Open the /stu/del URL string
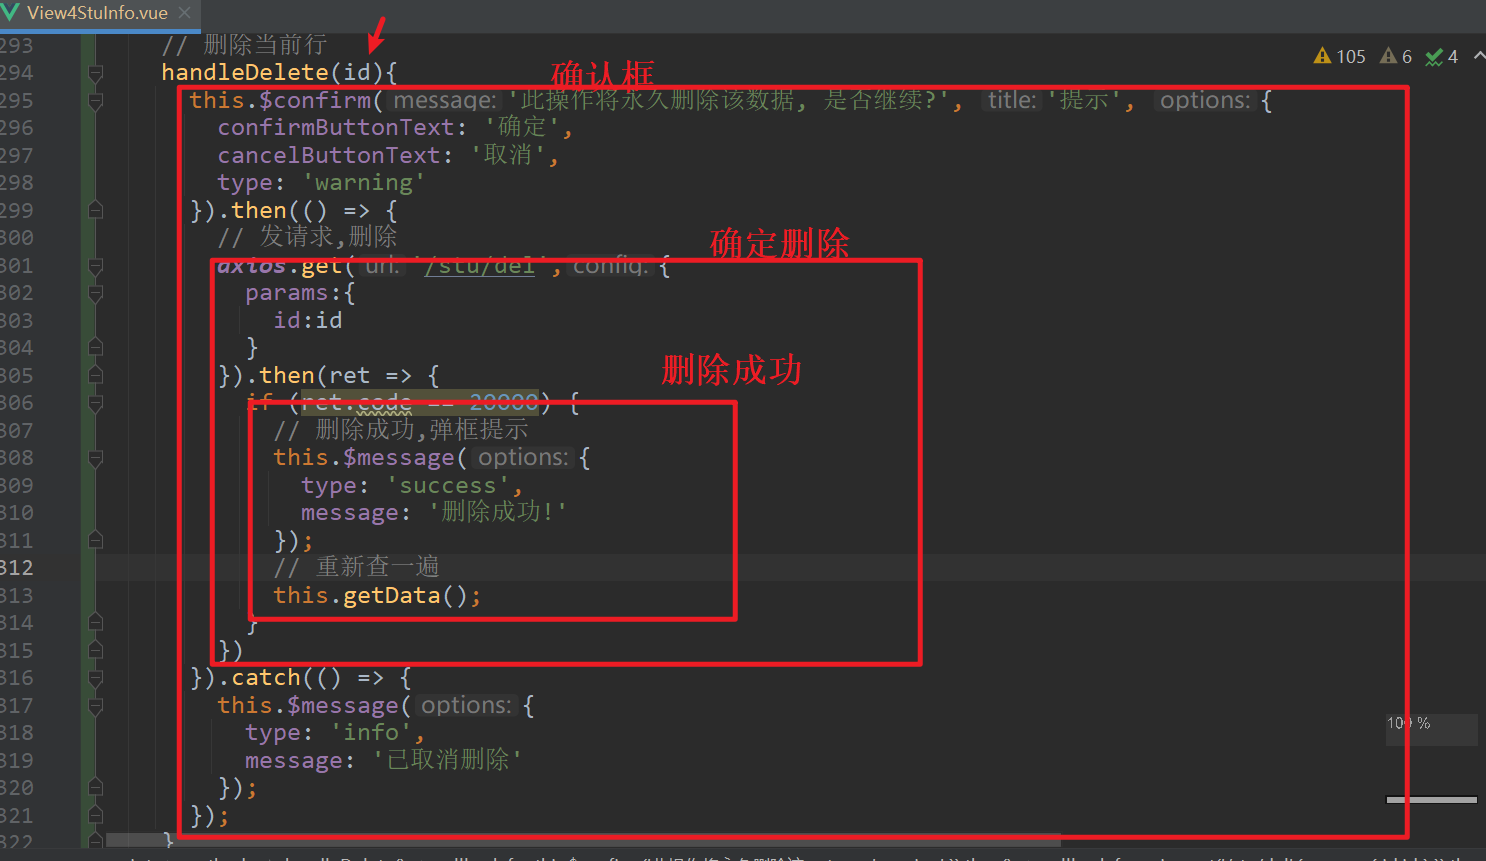Screen dimensions: 1486x861 pyautogui.click(x=480, y=266)
